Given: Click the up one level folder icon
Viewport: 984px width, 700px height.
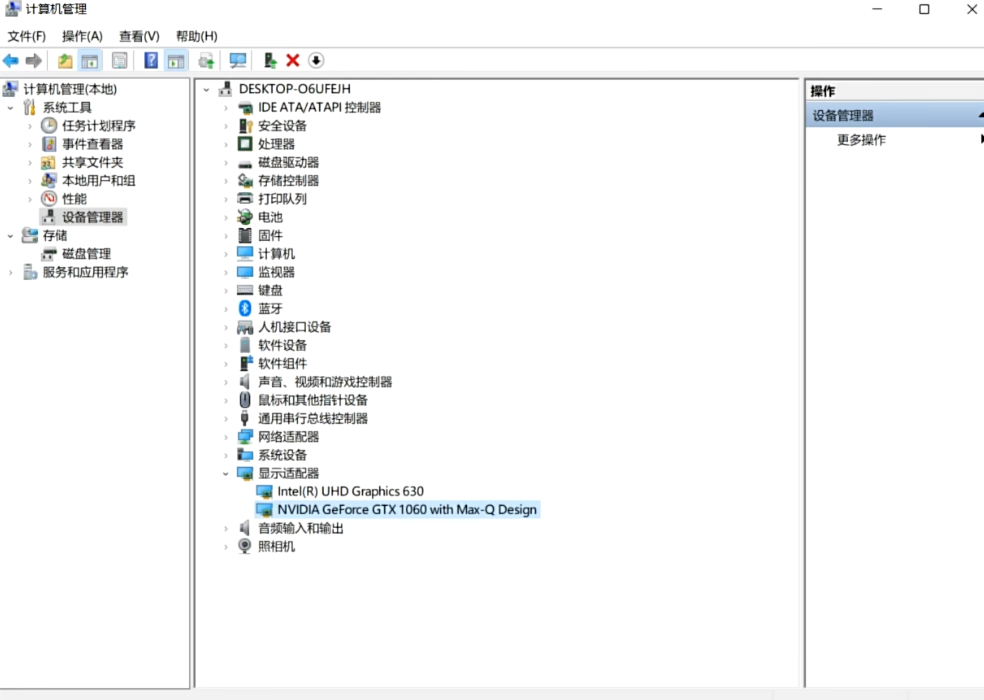Looking at the screenshot, I should (x=65, y=61).
